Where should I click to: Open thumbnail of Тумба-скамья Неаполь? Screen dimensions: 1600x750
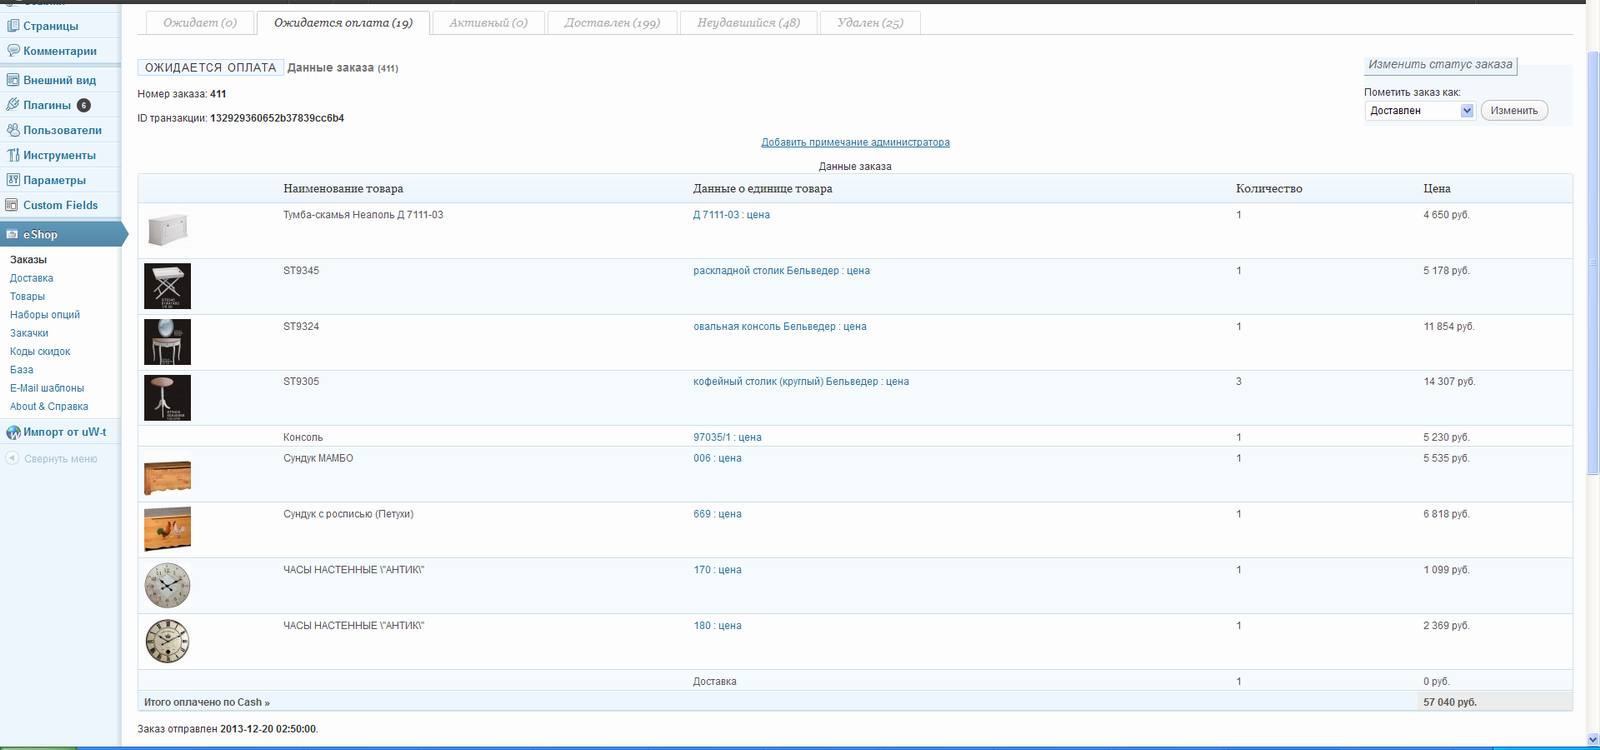[x=167, y=230]
